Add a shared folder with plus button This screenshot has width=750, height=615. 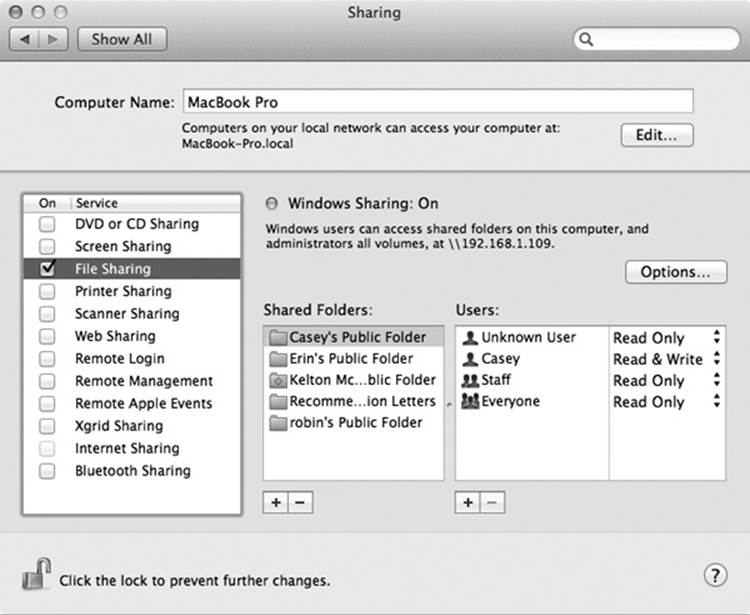coord(276,503)
